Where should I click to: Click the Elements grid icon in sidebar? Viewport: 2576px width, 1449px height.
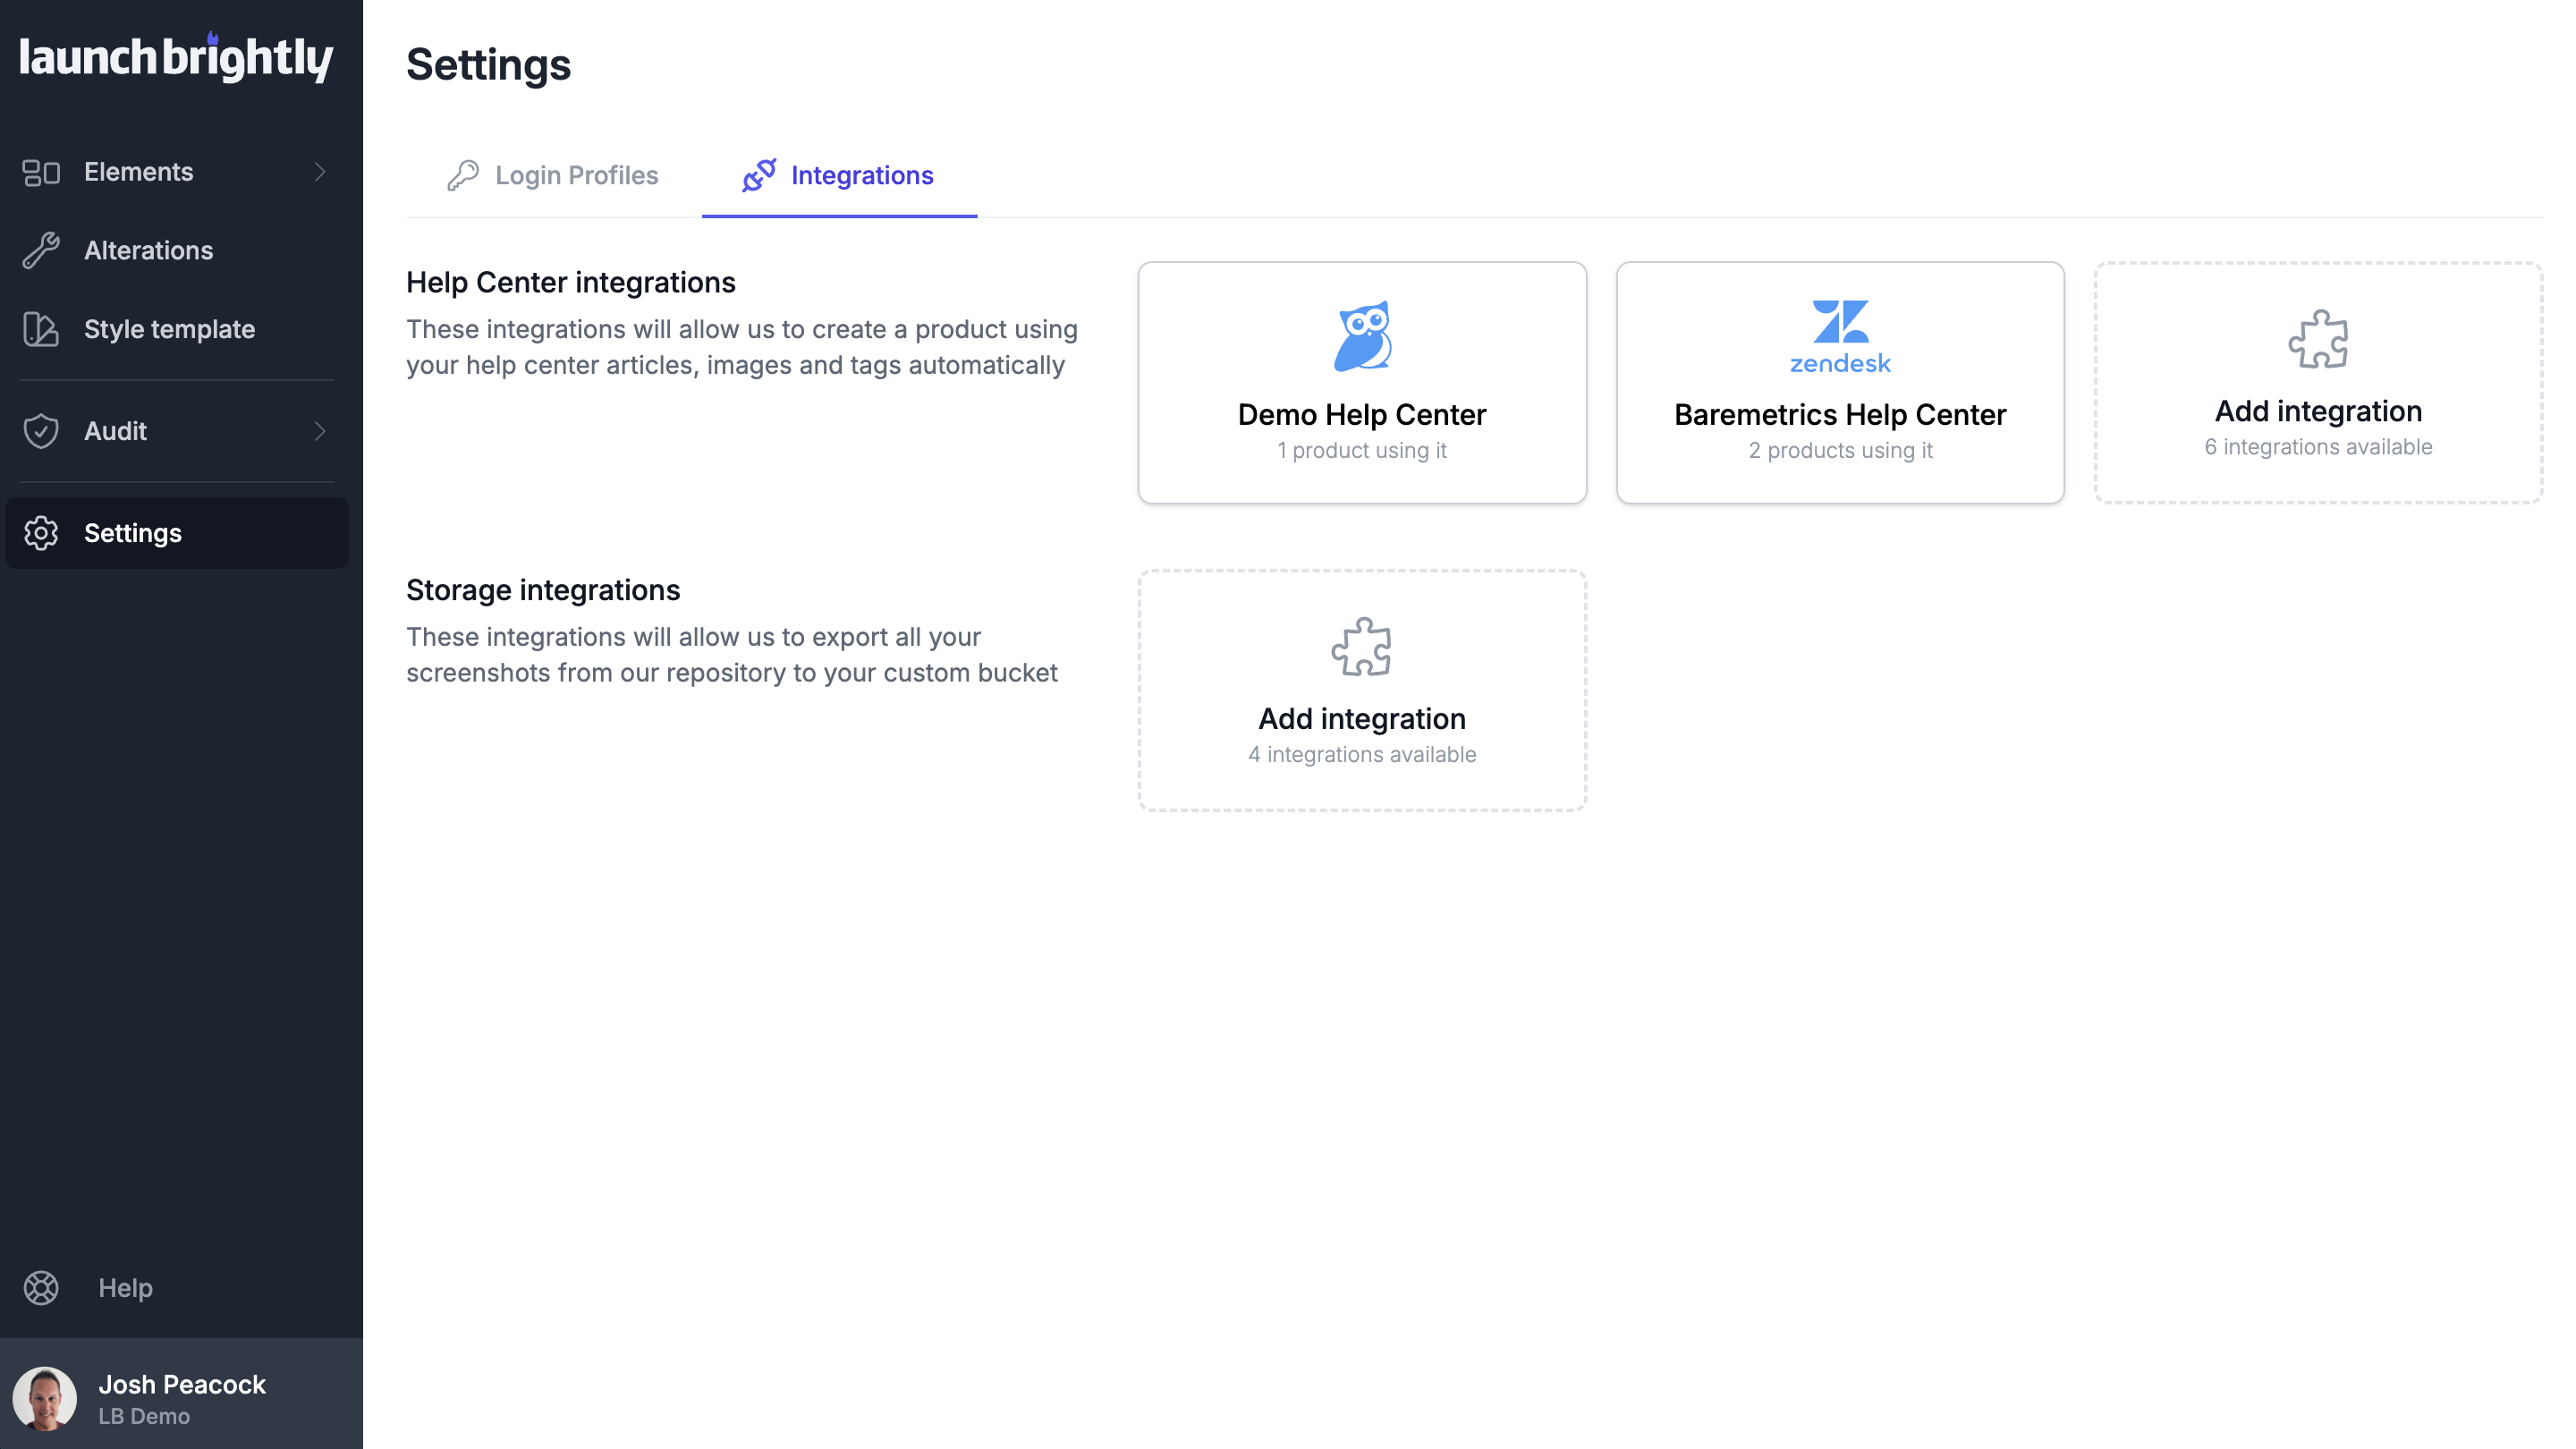(x=41, y=172)
